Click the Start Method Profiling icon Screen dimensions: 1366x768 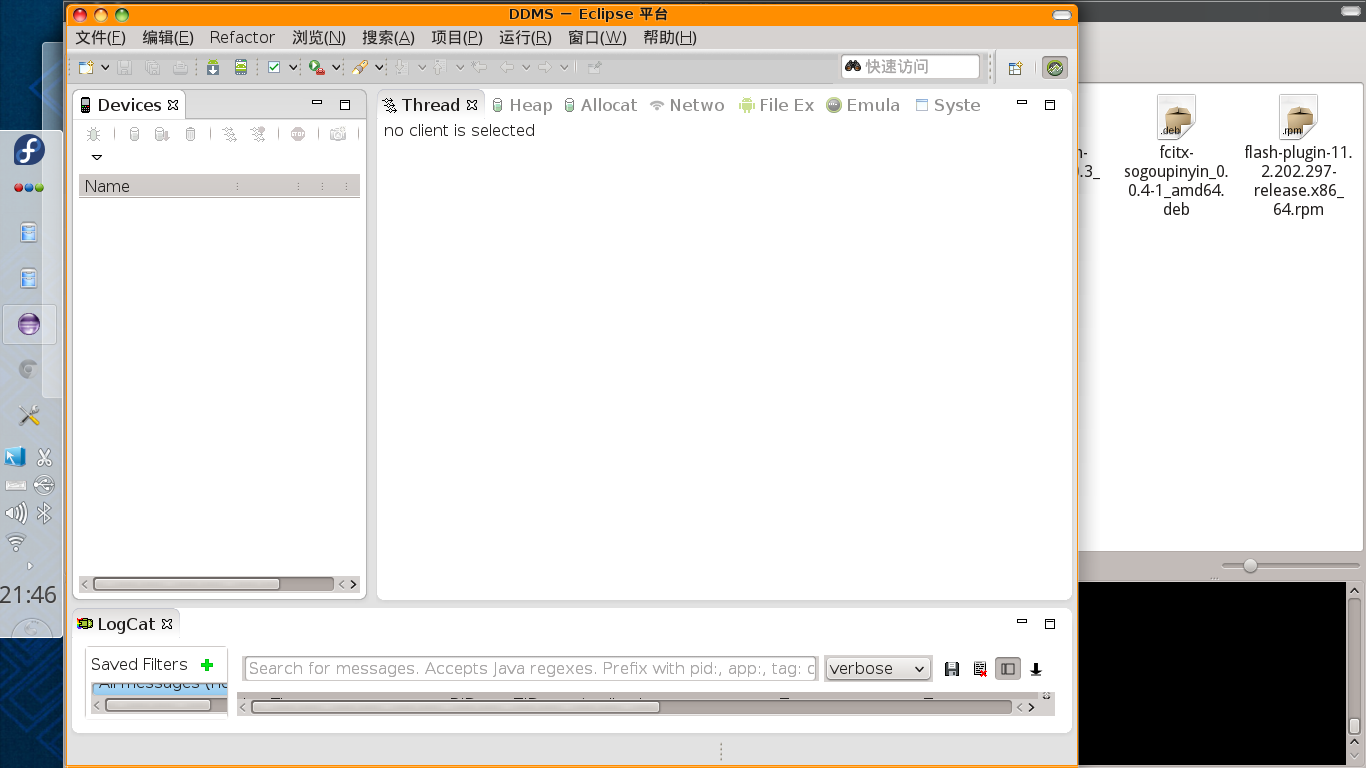click(x=258, y=134)
